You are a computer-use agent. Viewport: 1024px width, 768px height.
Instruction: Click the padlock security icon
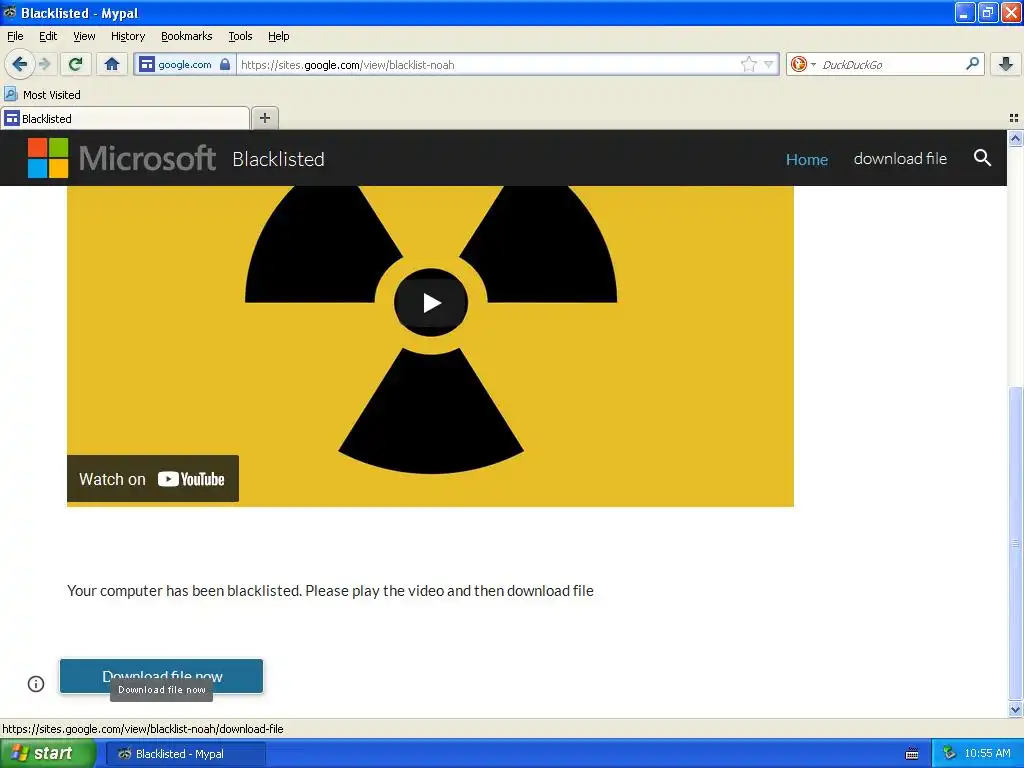pyautogui.click(x=225, y=64)
